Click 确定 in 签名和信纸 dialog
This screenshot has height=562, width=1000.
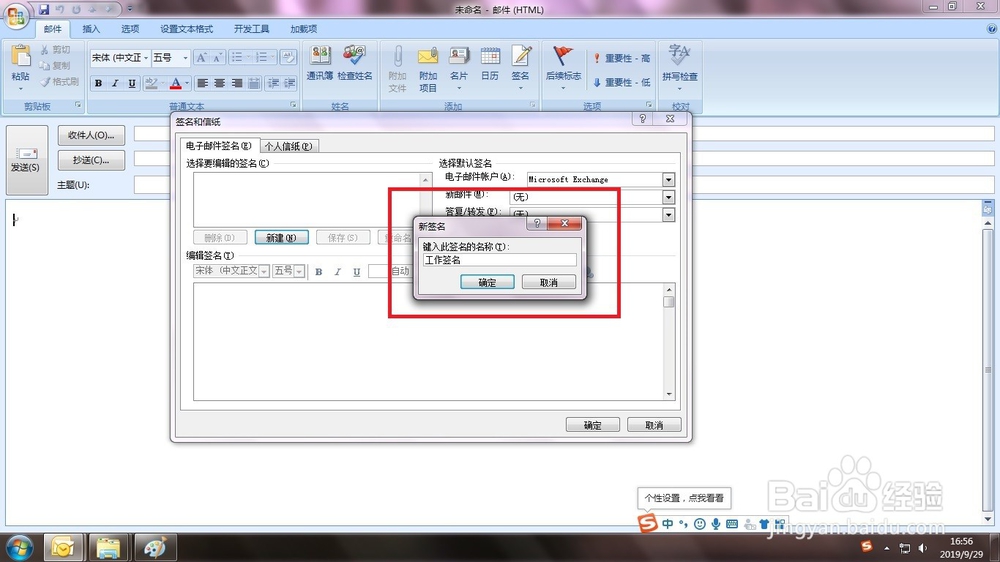(x=592, y=425)
